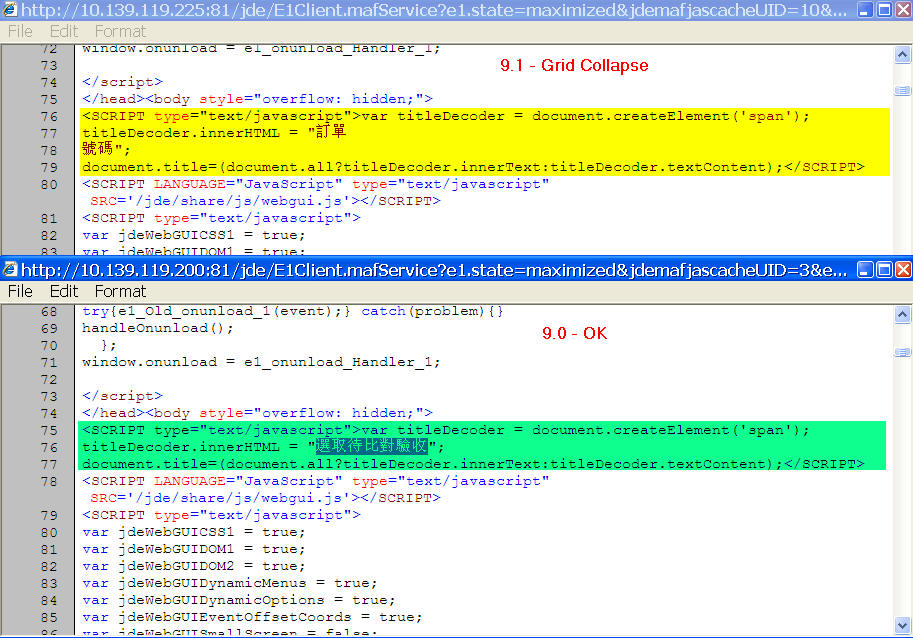Viewport: 913px width, 638px height.
Task: Maximize the lower 10.139.119.200 window
Action: 884,269
